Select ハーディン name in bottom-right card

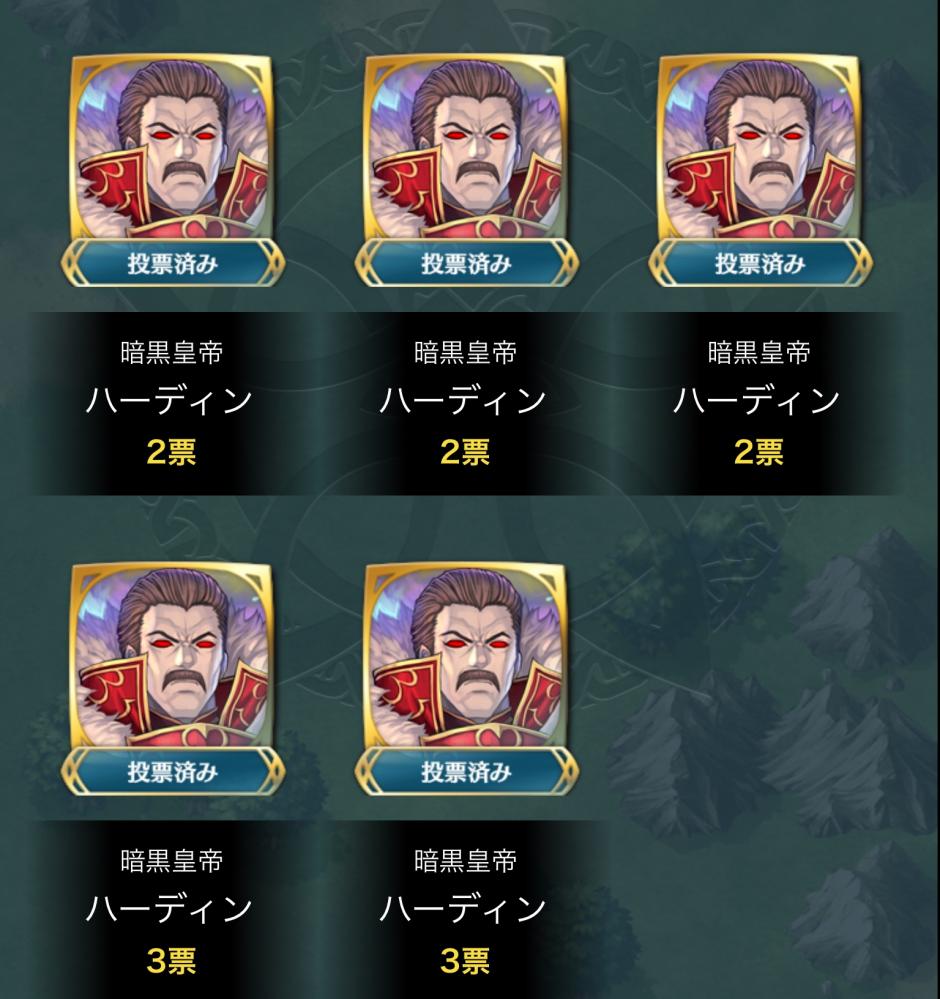point(463,909)
